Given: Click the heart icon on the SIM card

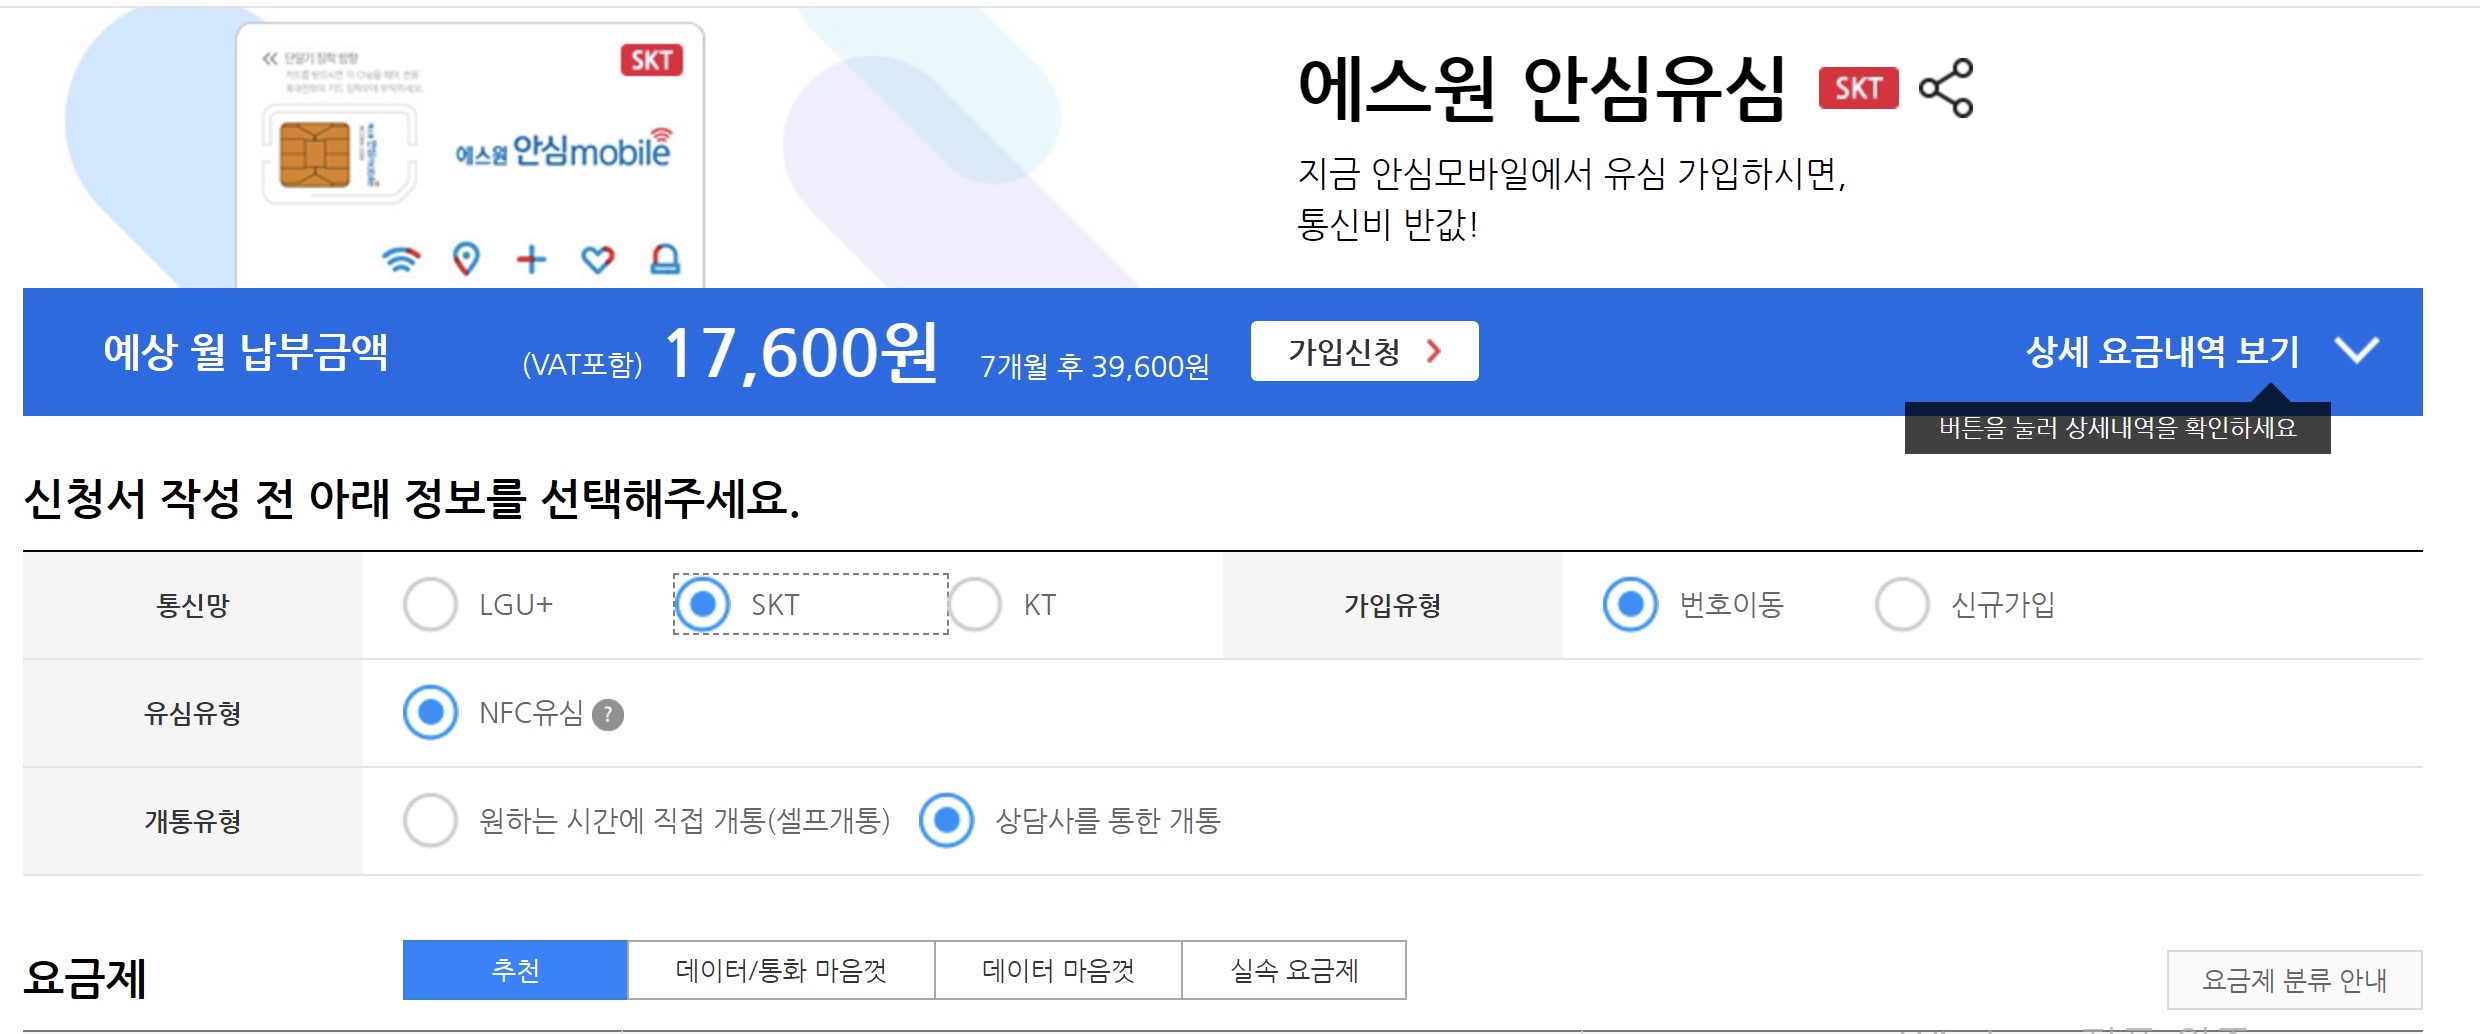Looking at the screenshot, I should (x=598, y=260).
